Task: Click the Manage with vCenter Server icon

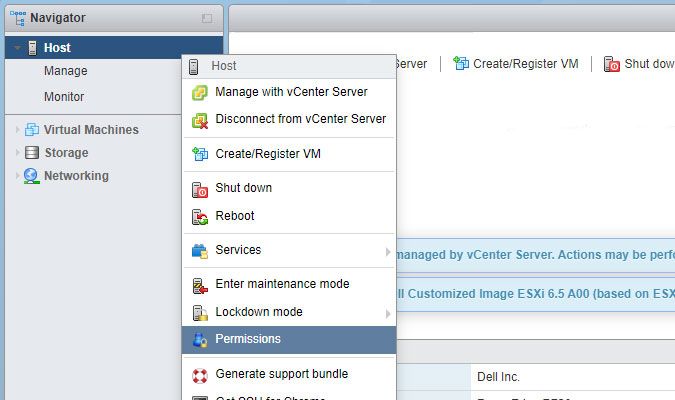Action: click(x=199, y=92)
